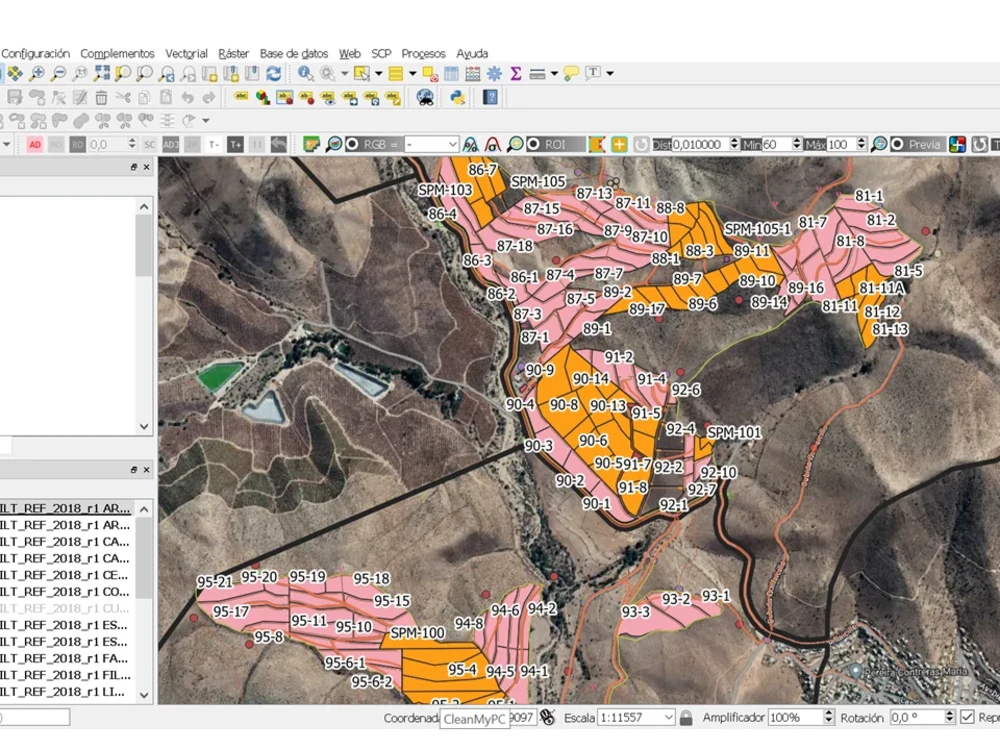Click the SCP AD button

(x=35, y=145)
